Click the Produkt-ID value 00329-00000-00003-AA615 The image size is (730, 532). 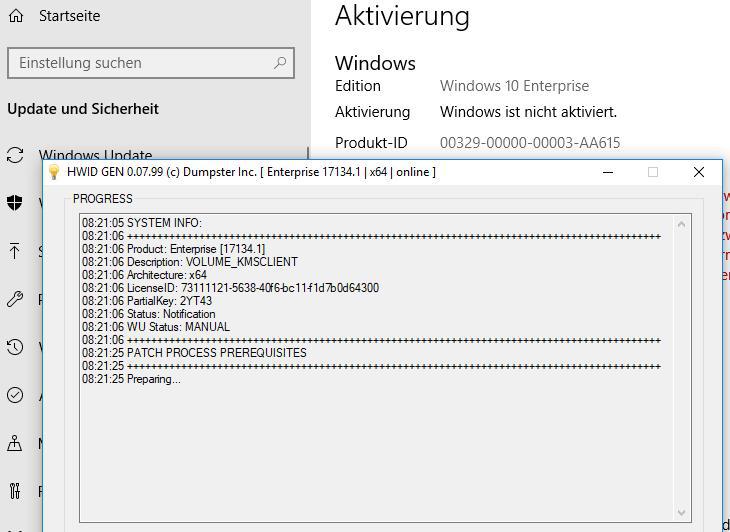pyautogui.click(x=530, y=142)
